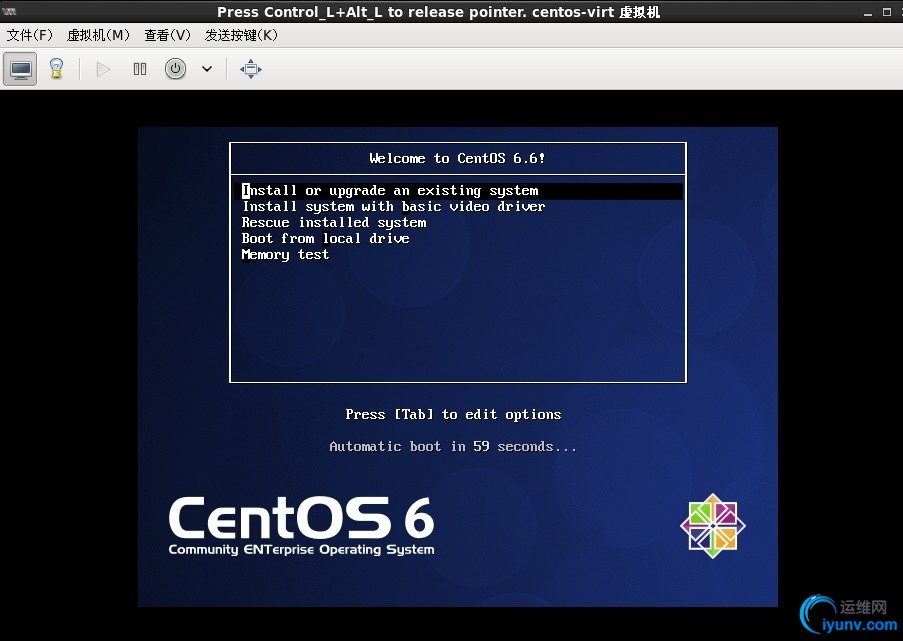Open virtual hardware details with lightbulb icon

pos(56,69)
